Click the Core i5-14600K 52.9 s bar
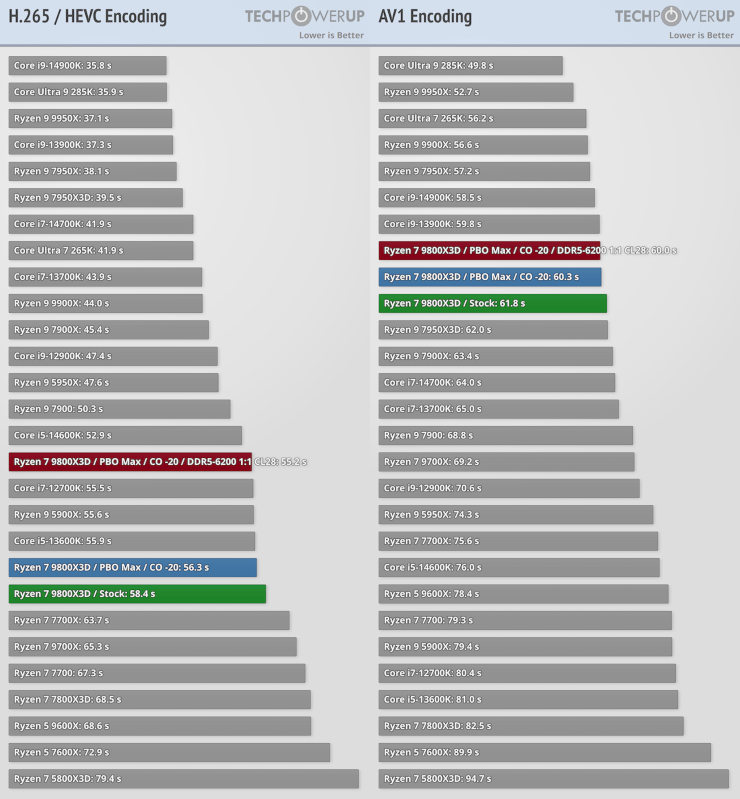The width and height of the screenshot is (740, 799). tap(125, 435)
